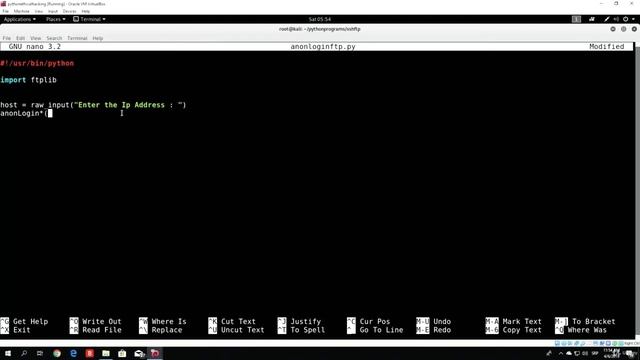The image size is (640, 360).
Task: Open Windows taskbar search magnifier
Action: pyautogui.click(x=24, y=353)
